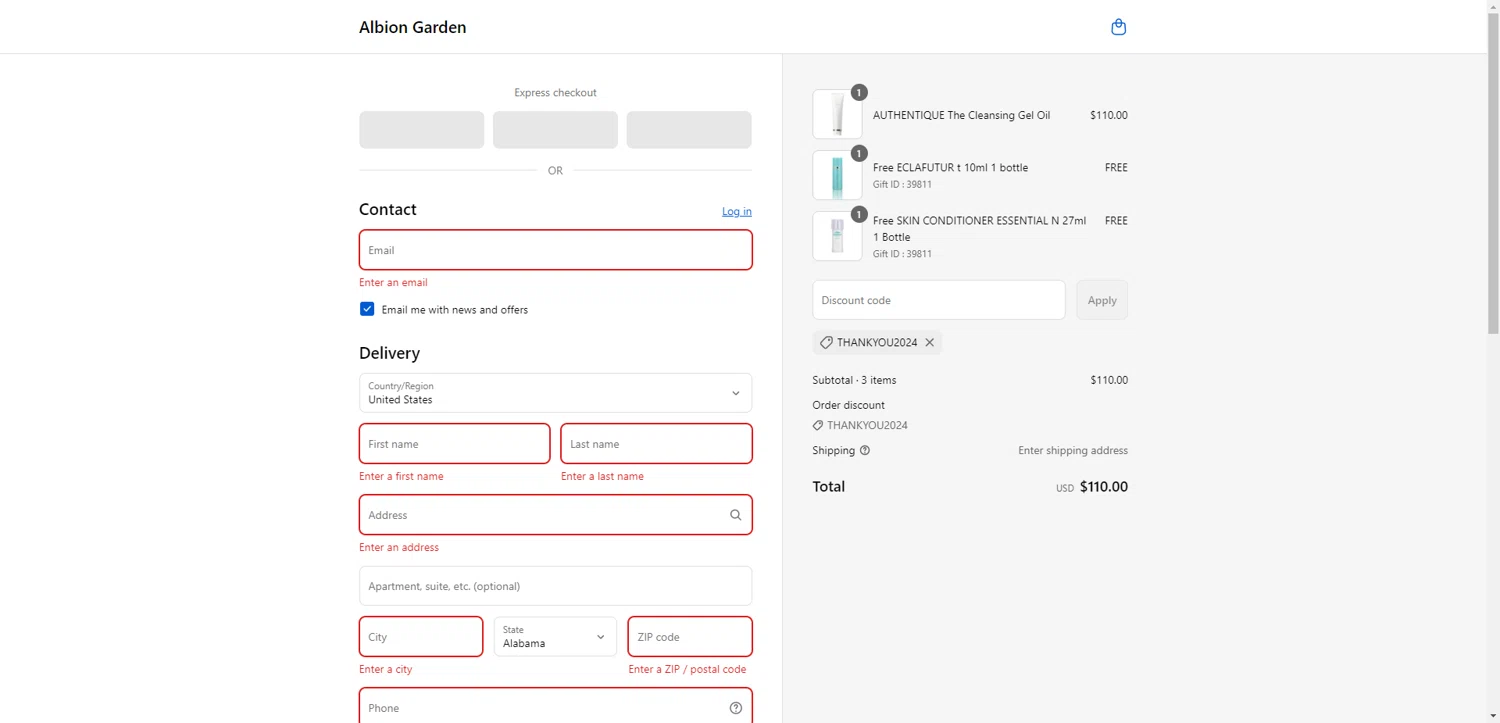Click the 'Enter a last name' error
1500x723 pixels.
[x=602, y=477]
